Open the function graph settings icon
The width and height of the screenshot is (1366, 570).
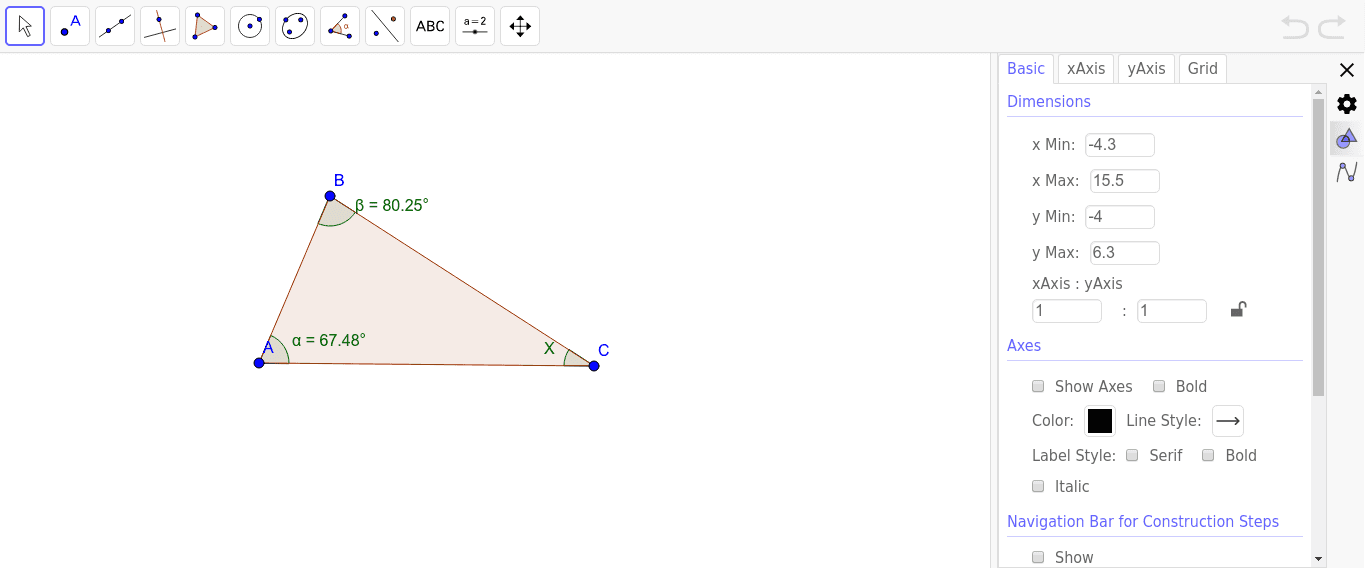(1347, 172)
